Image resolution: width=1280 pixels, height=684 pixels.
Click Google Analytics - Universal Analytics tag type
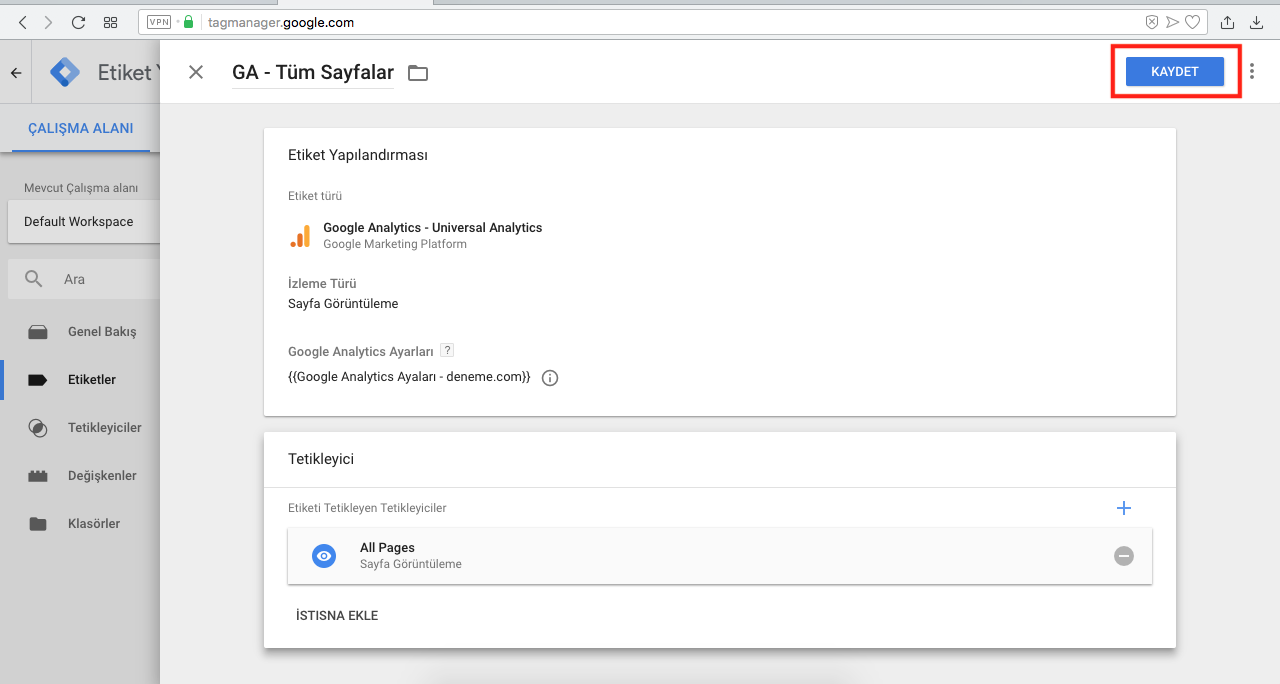(x=432, y=228)
